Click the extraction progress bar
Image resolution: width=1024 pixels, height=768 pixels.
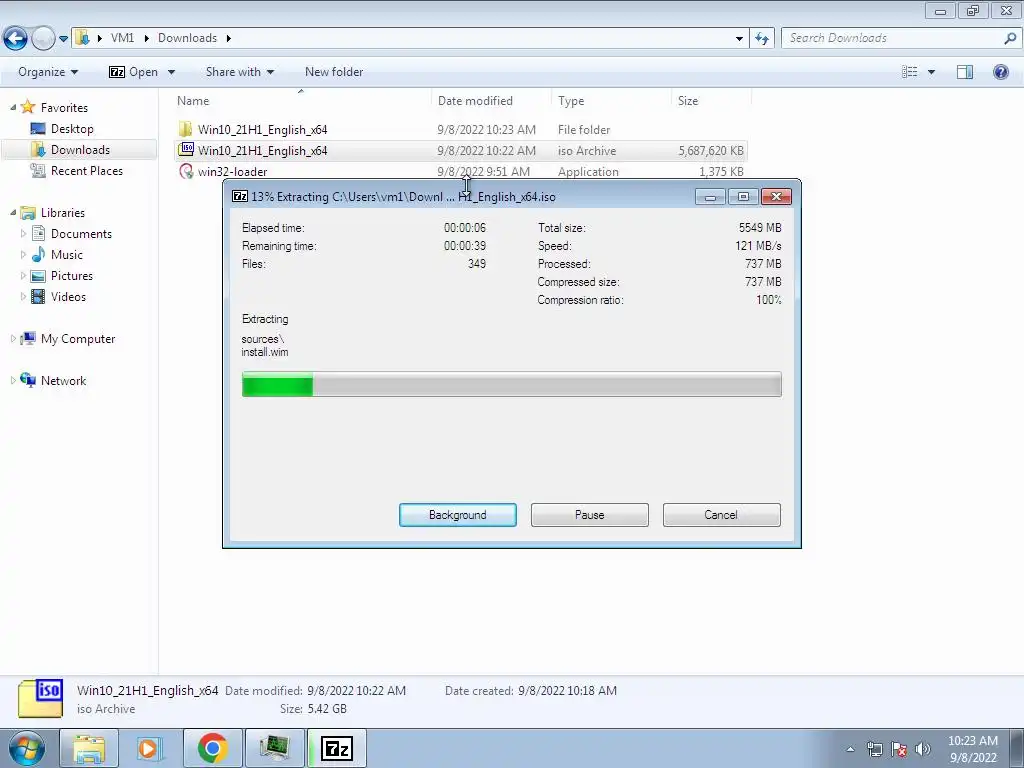511,384
